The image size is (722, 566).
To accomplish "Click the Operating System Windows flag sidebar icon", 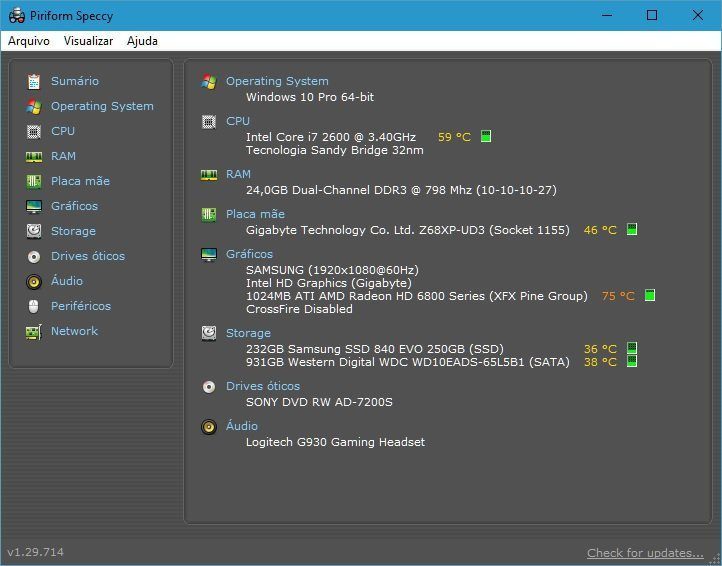I will pyautogui.click(x=34, y=106).
